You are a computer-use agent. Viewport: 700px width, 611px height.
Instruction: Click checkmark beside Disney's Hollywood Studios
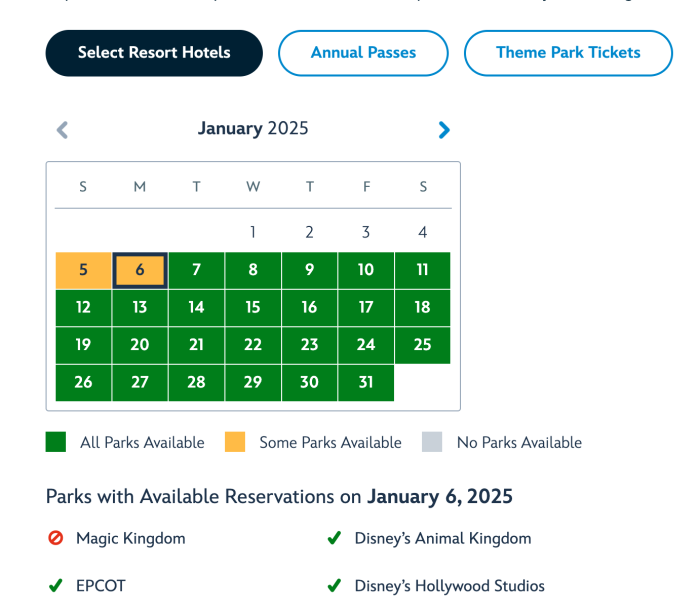pos(334,585)
